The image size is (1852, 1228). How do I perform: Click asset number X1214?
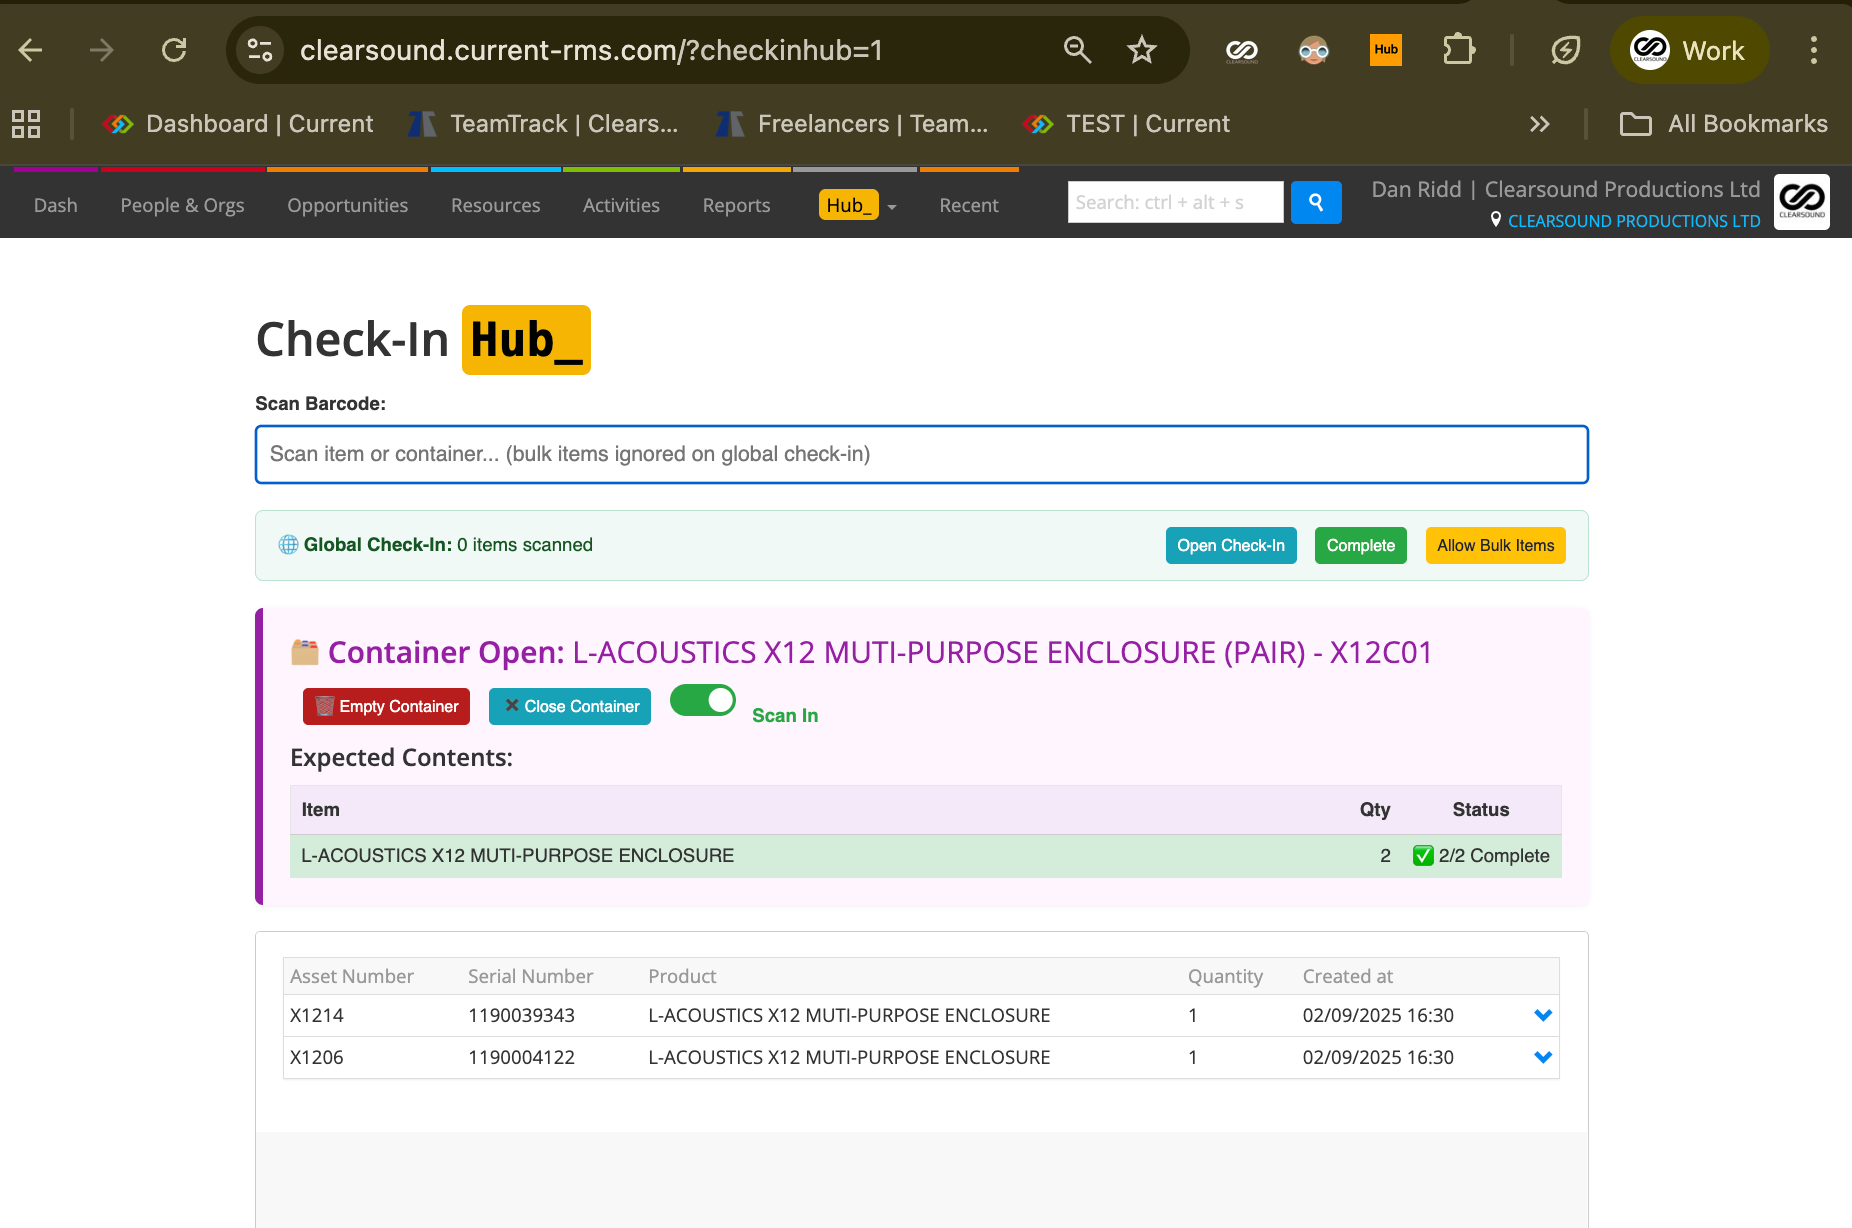(x=316, y=1015)
